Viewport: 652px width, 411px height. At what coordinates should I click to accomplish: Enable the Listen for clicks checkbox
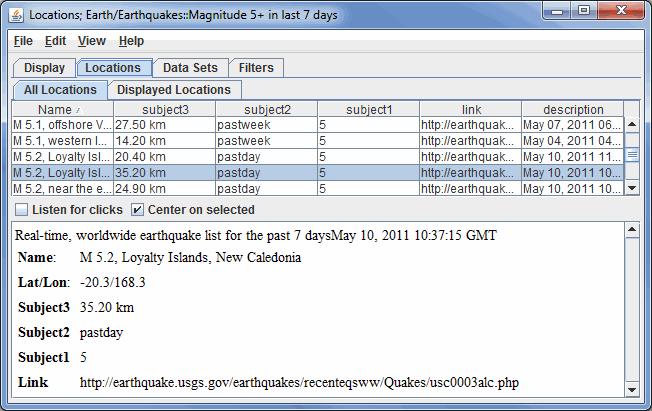tap(21, 210)
